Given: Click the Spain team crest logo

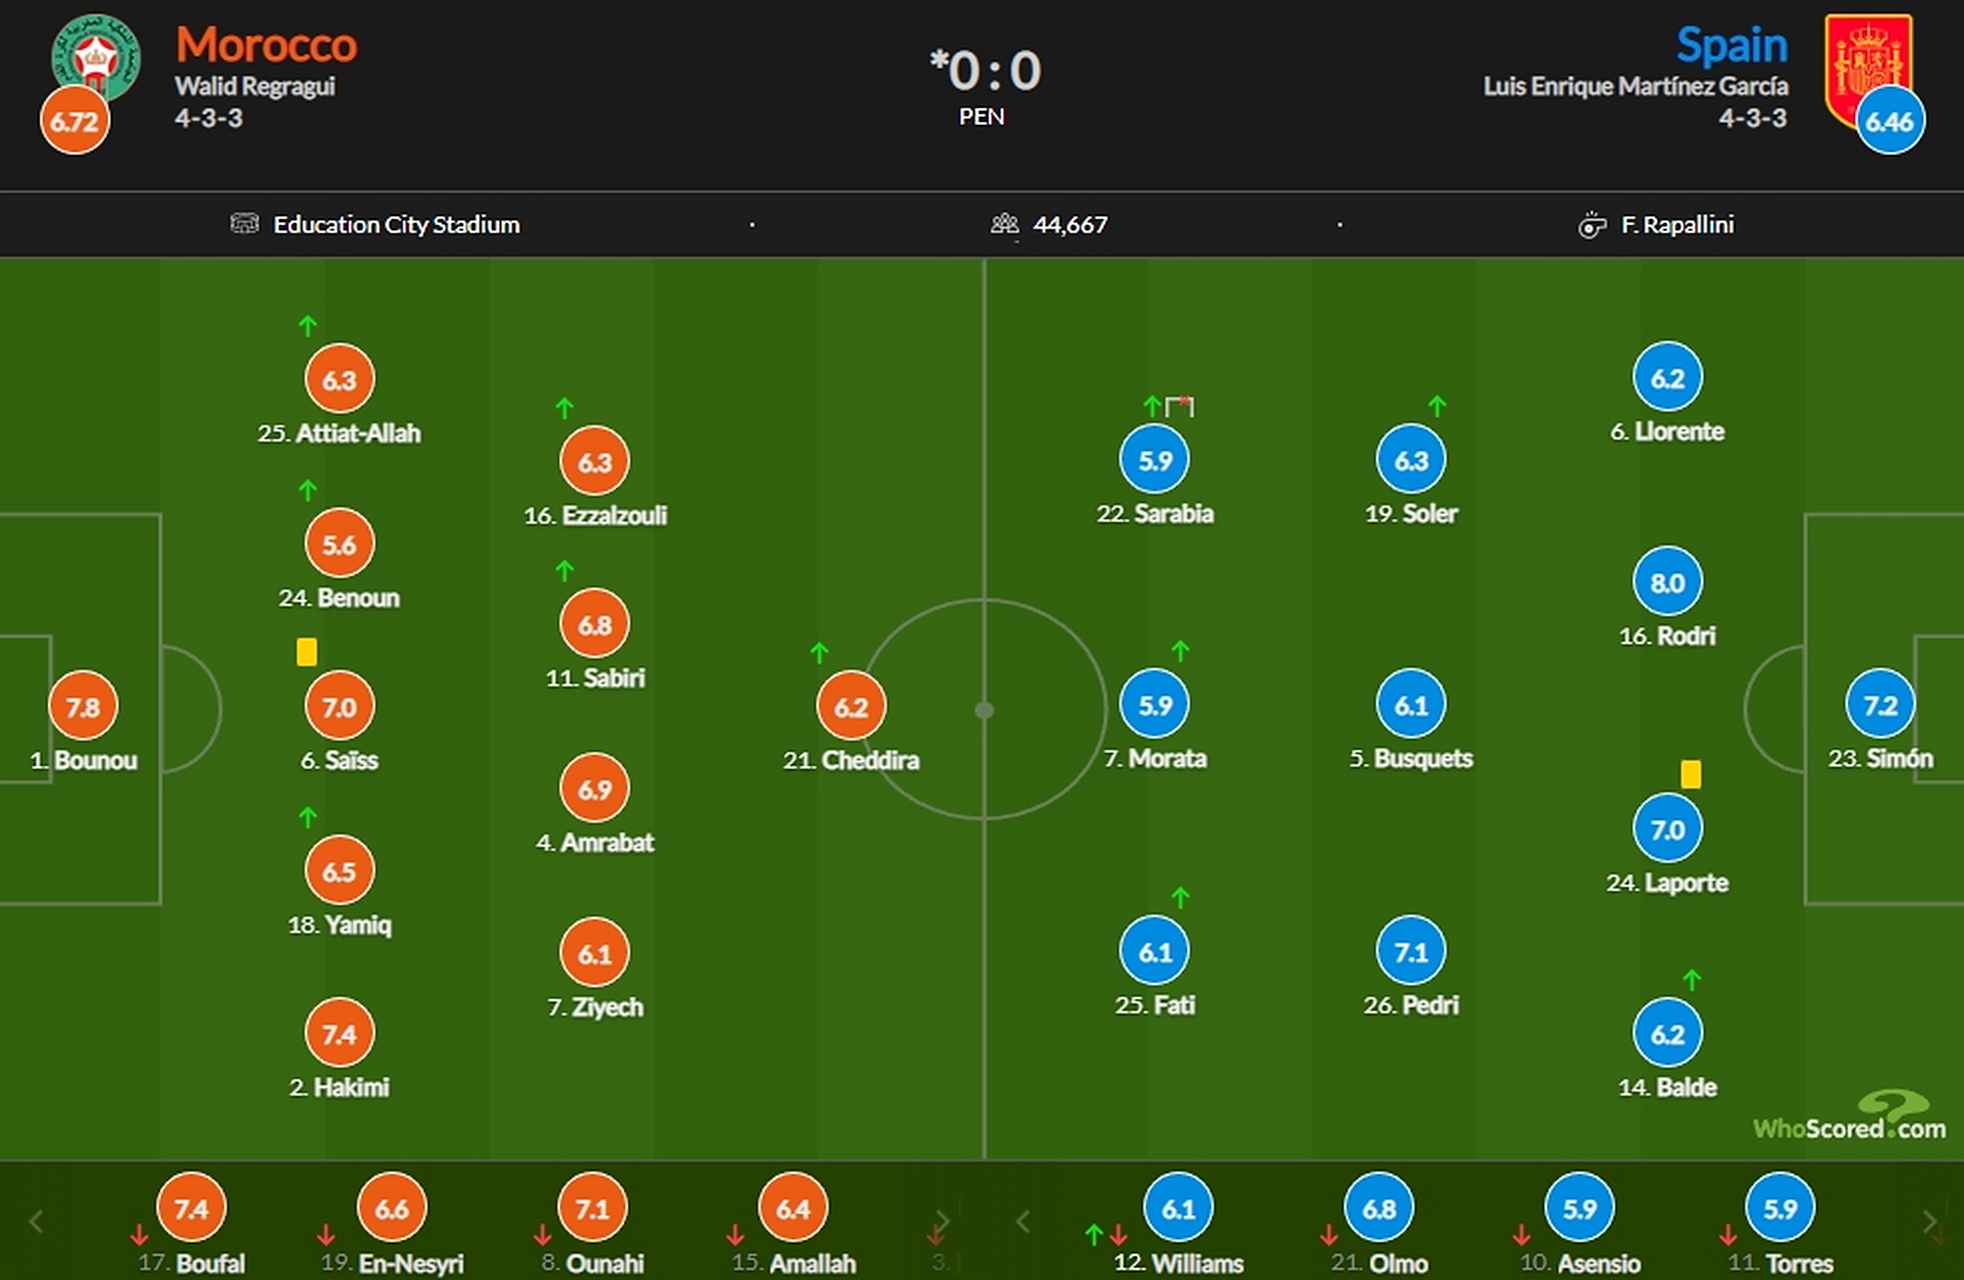Looking at the screenshot, I should pos(1868,65).
